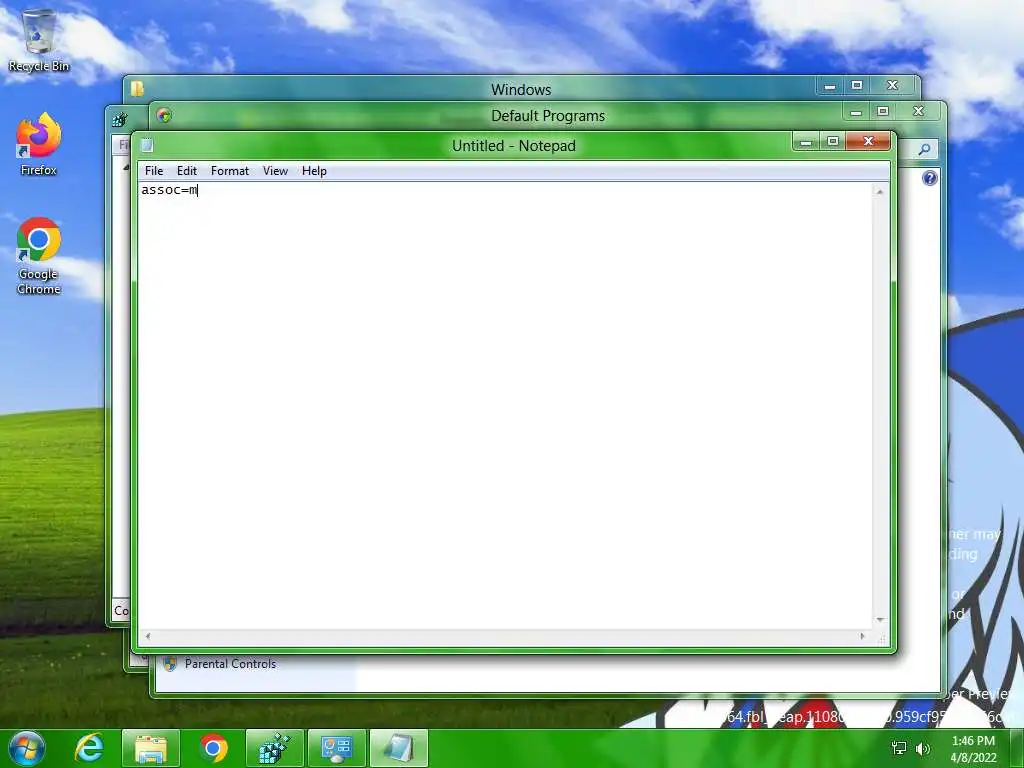This screenshot has height=768, width=1024.
Task: Click the vertical scrollbar down arrow in Notepad
Action: [880, 620]
